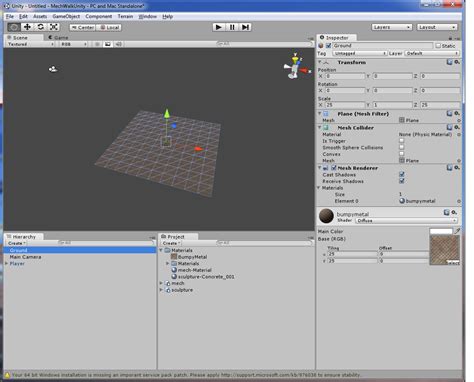Open Transform component help icon
The width and height of the screenshot is (474, 382).
pos(449,62)
